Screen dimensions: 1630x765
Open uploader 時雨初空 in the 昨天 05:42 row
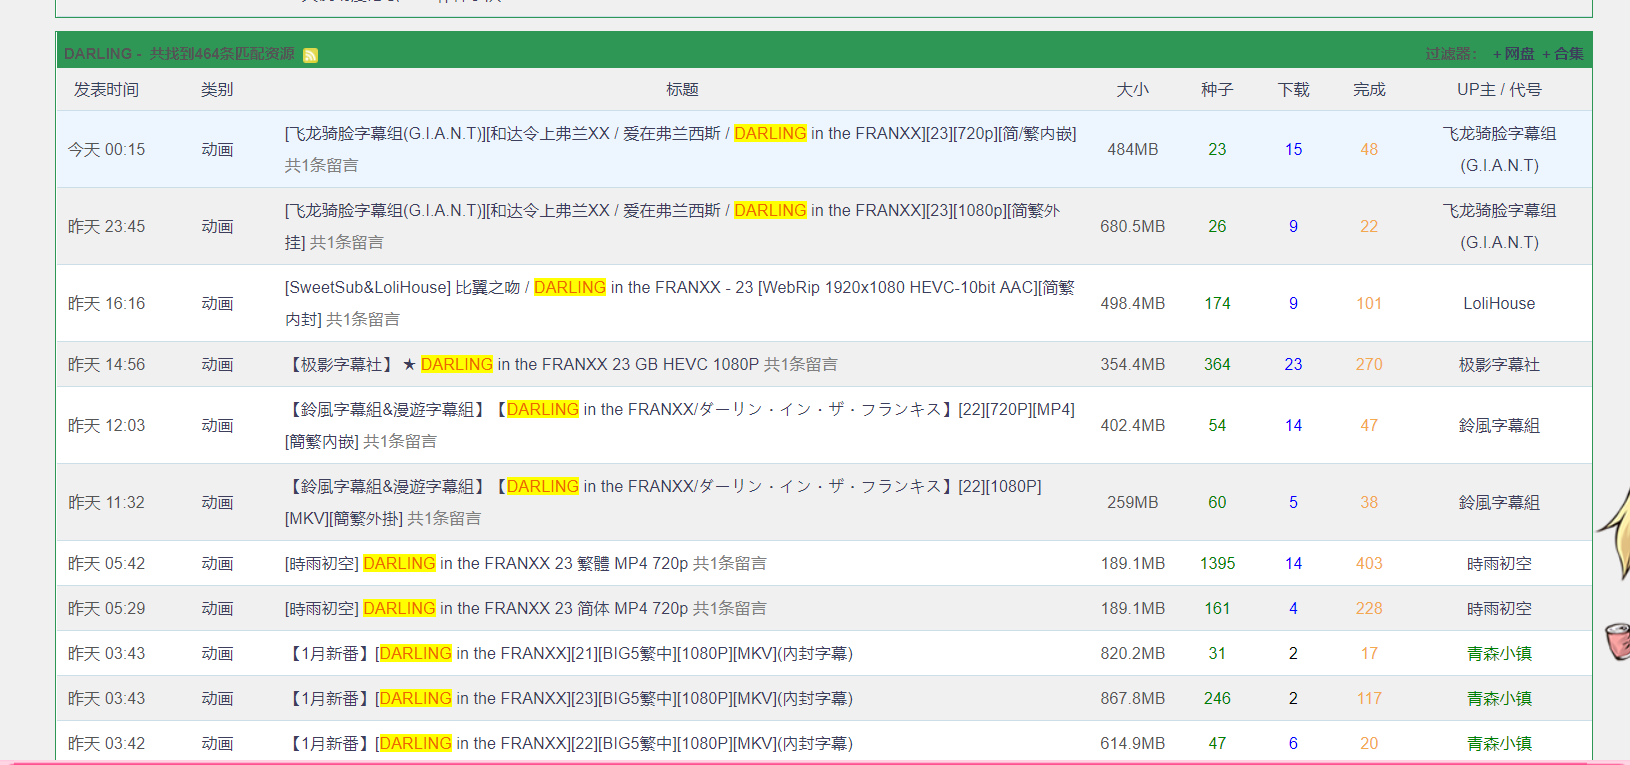1499,564
